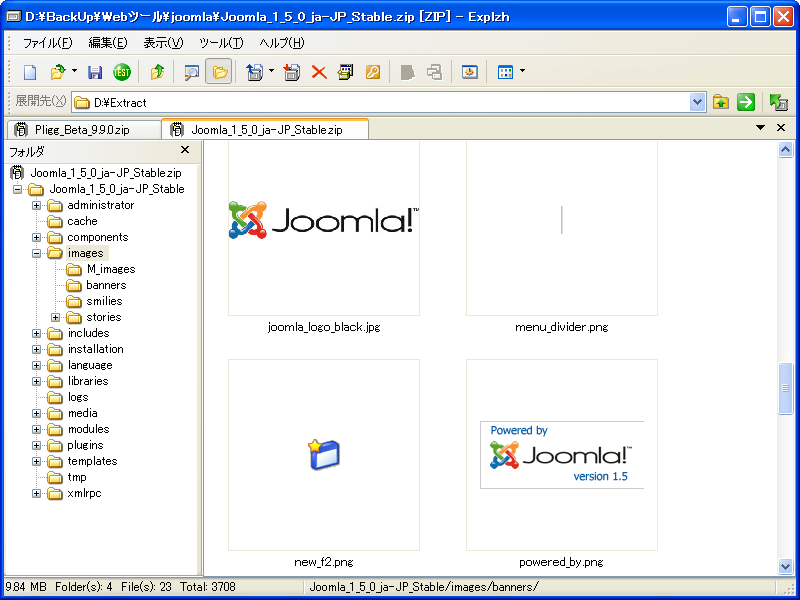Open the 表示(V) menu
Screen dimensions: 800x600
[x=163, y=43]
